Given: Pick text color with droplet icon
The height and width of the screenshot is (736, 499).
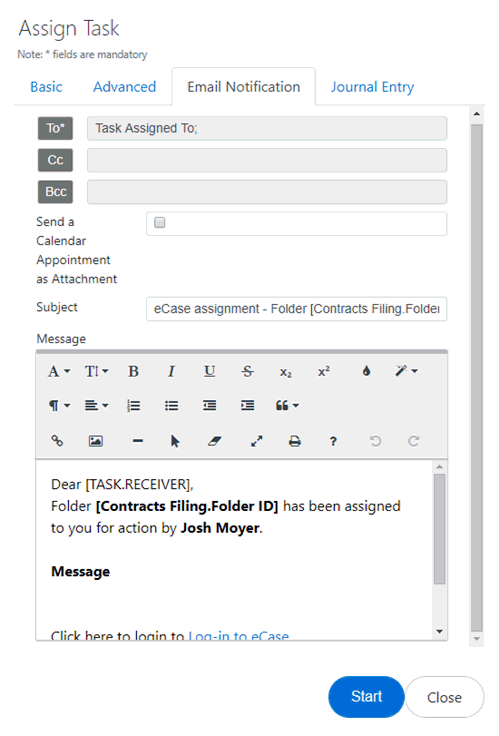Looking at the screenshot, I should tap(366, 371).
